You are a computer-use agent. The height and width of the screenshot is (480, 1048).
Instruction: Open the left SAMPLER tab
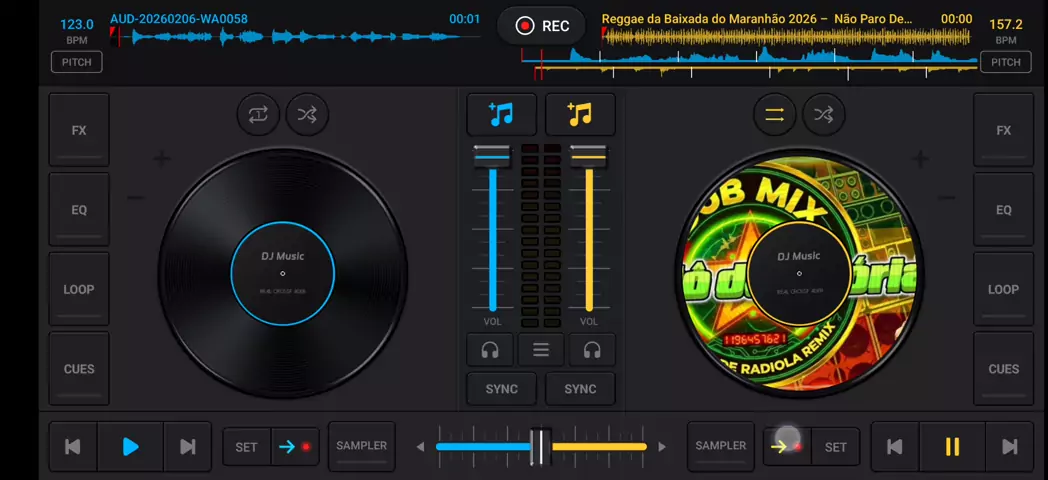(x=361, y=446)
